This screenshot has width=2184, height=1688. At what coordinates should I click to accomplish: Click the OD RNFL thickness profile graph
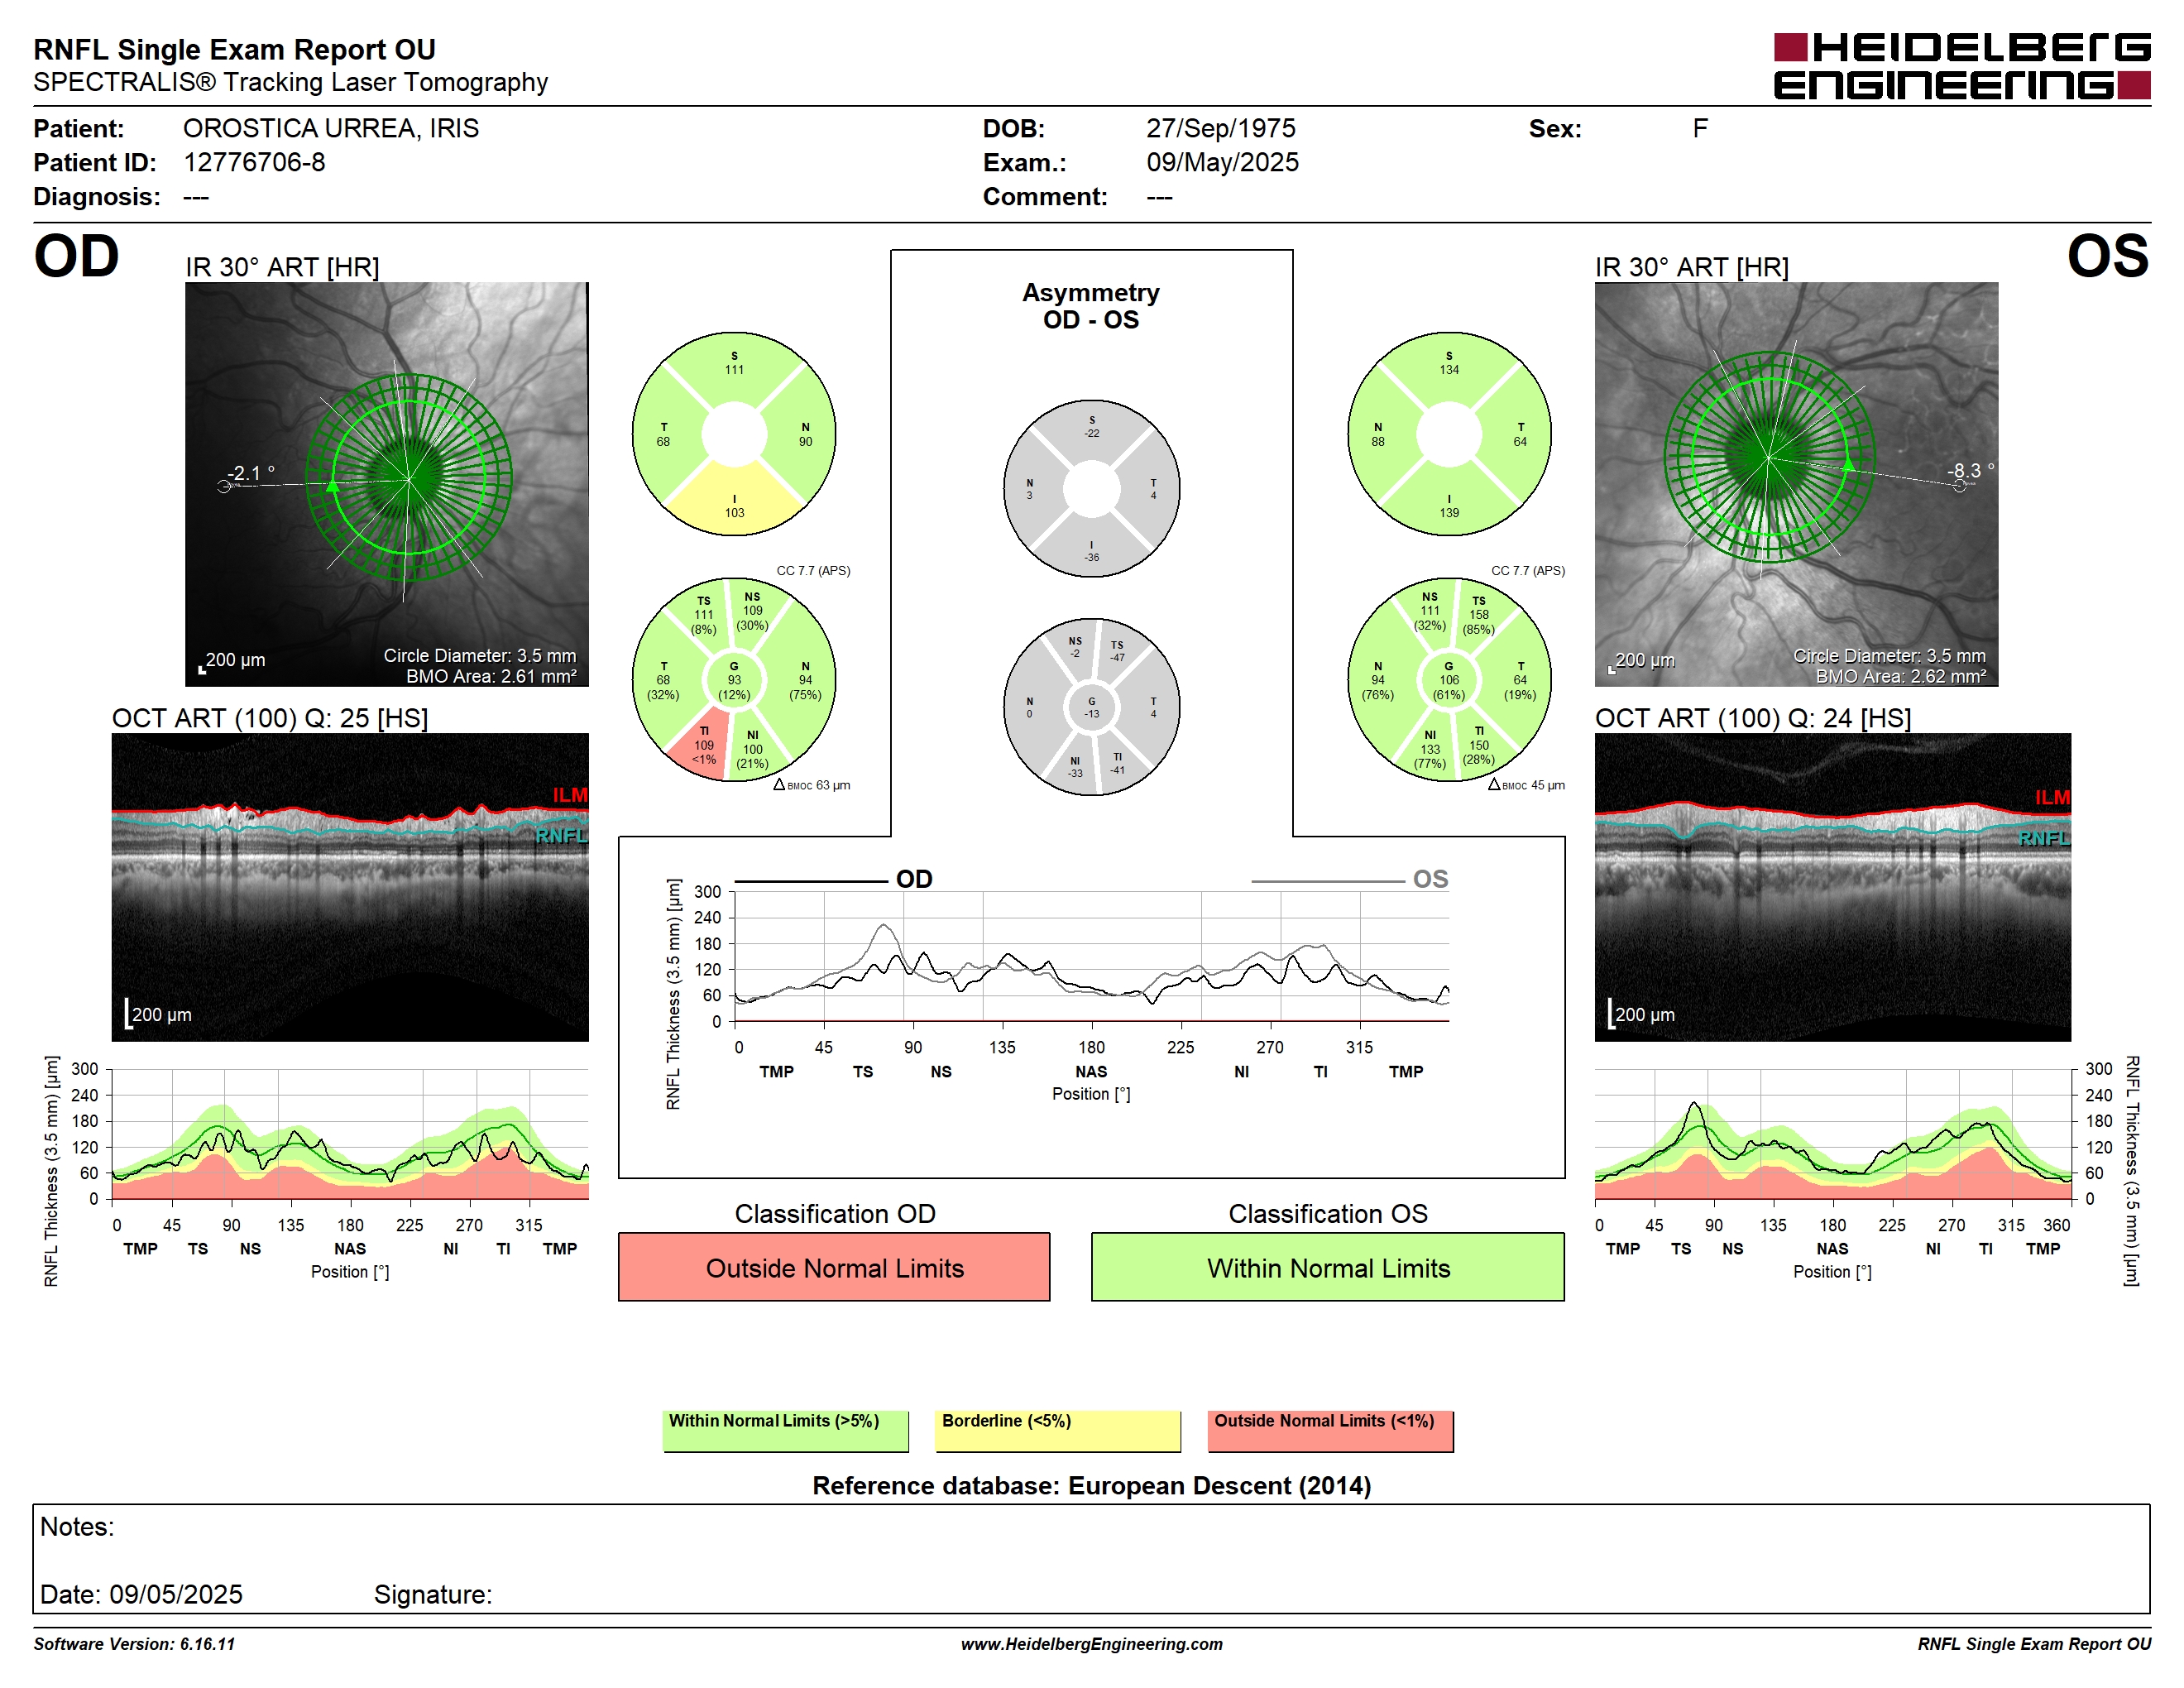coord(350,1134)
